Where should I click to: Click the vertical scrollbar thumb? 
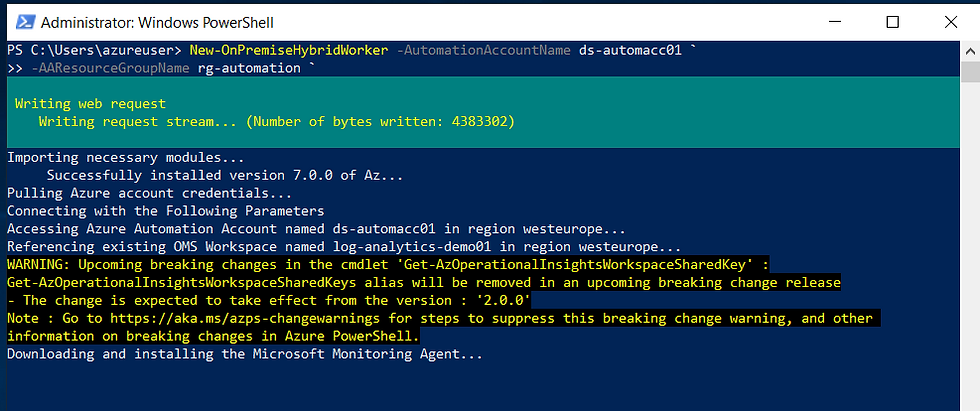click(x=969, y=72)
